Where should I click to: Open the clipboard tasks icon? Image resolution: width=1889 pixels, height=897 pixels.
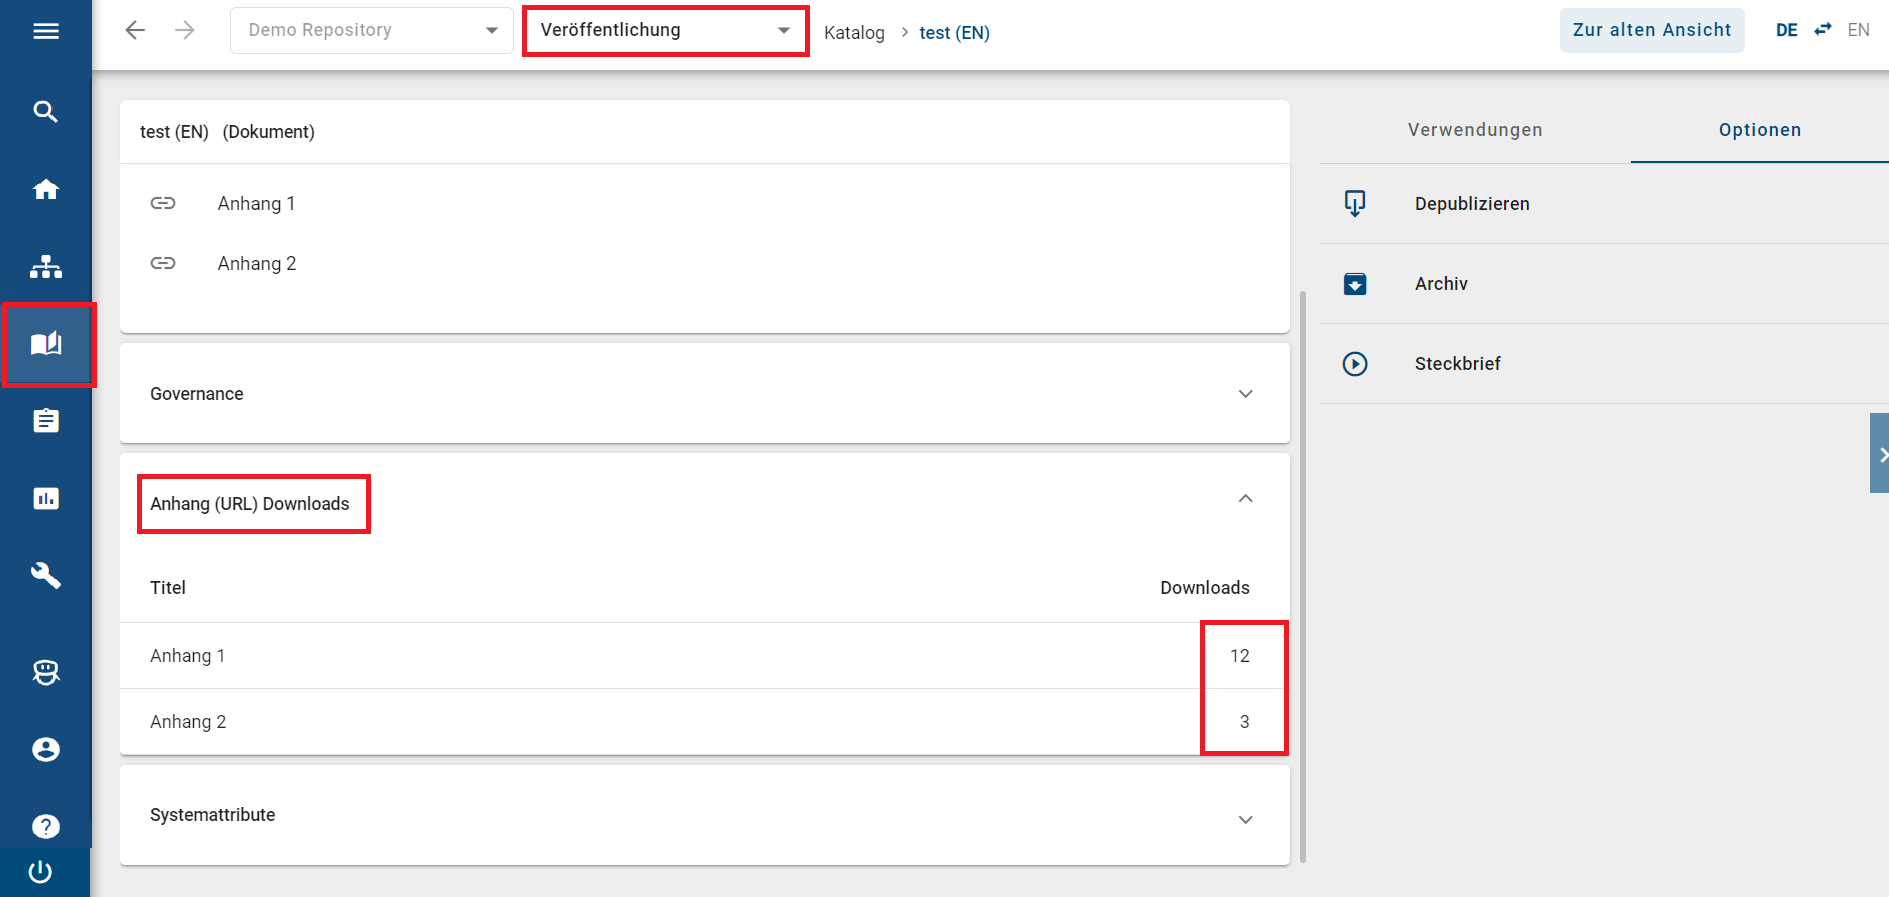pos(46,421)
